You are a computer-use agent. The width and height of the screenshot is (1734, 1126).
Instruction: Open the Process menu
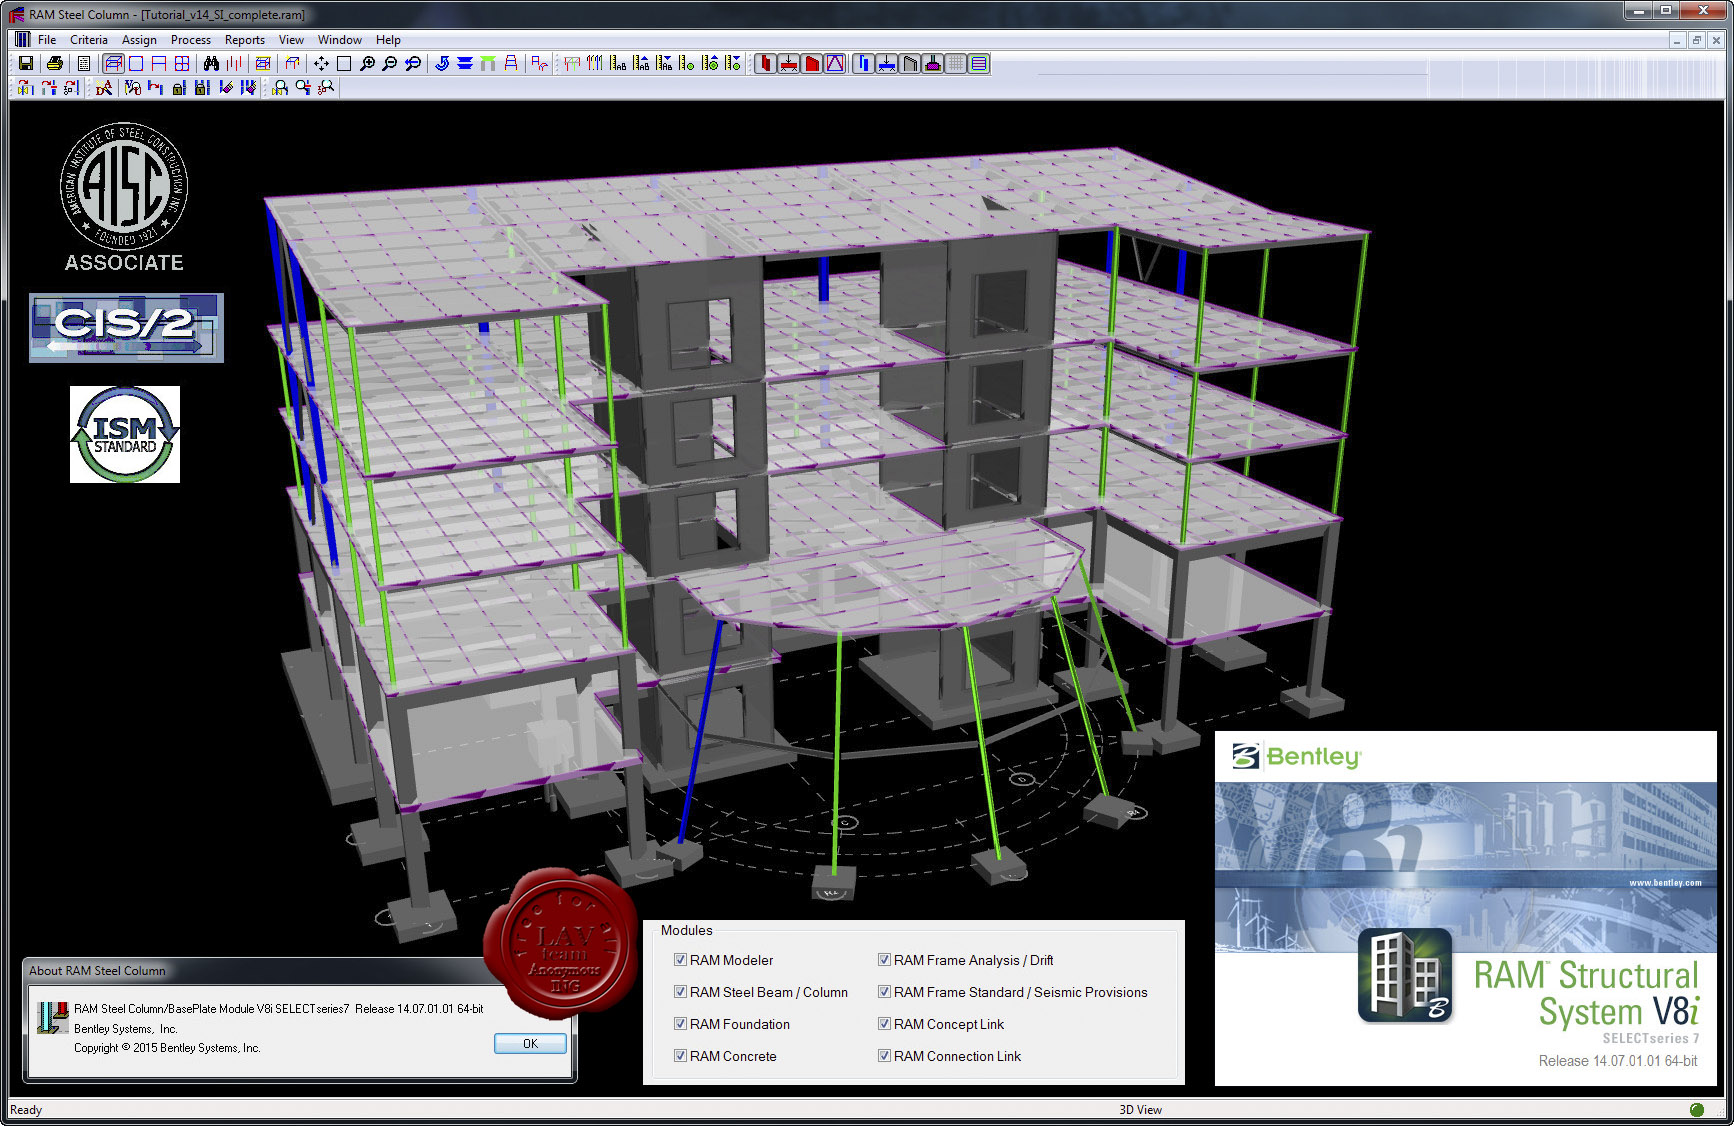(x=190, y=40)
